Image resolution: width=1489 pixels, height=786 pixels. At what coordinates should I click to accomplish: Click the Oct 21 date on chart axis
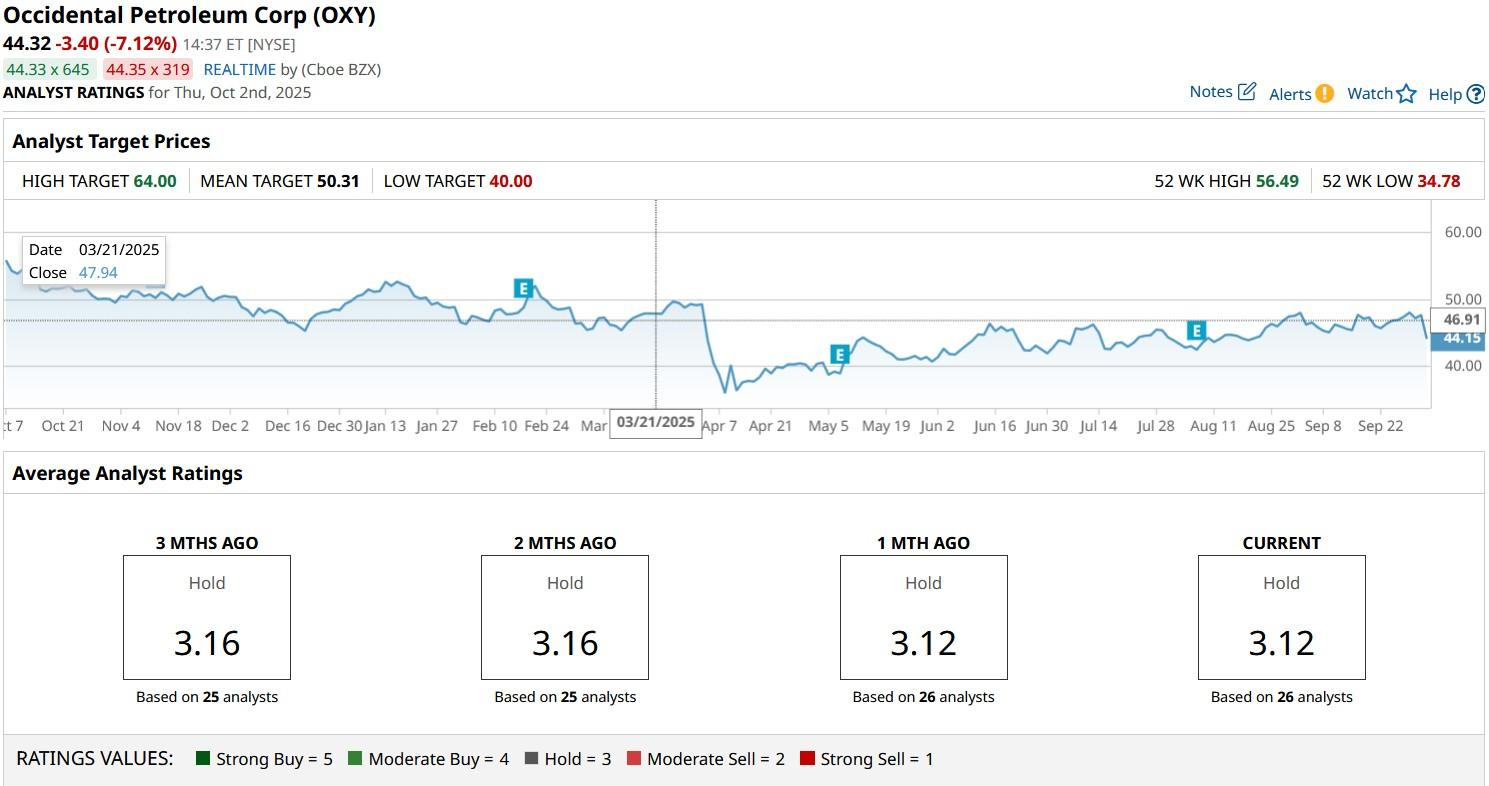tap(62, 426)
